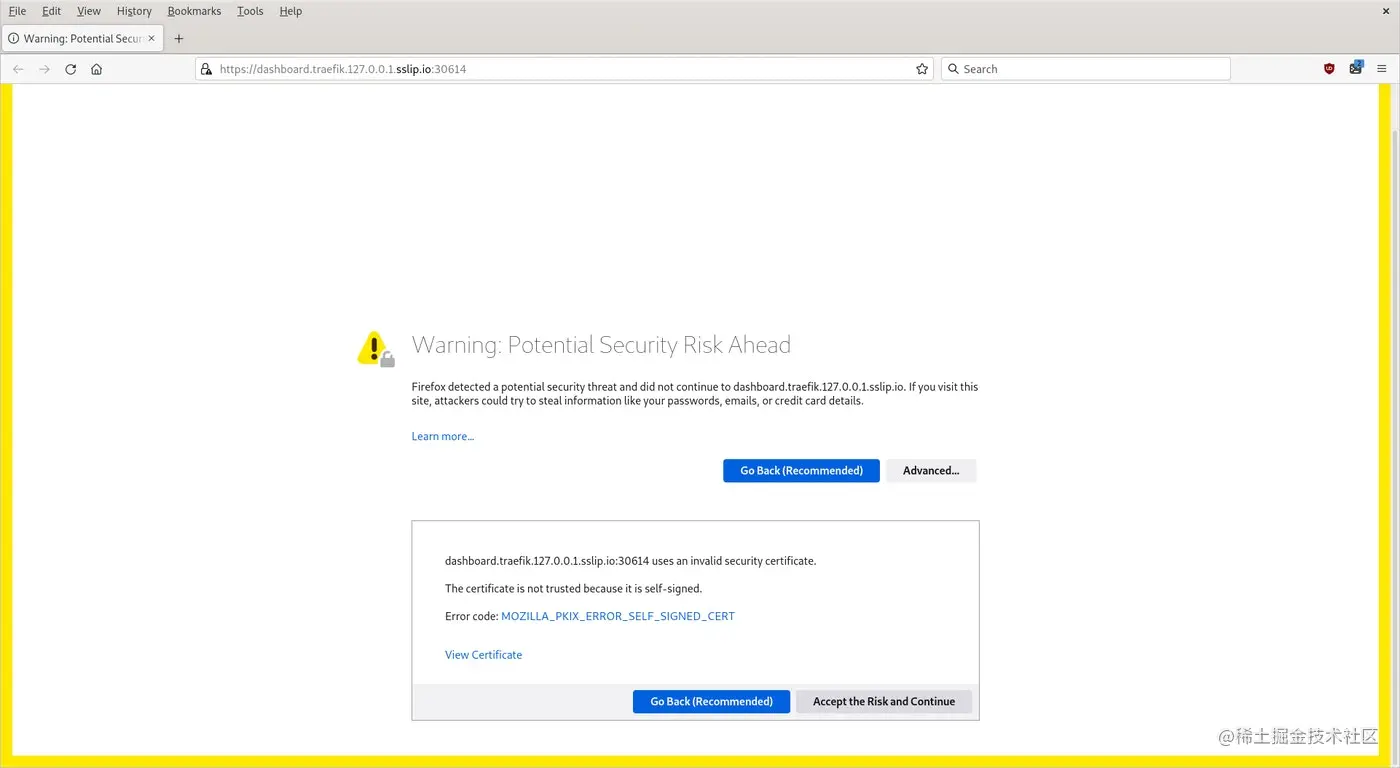Screen dimensions: 1400x768
Task: Click the upper Go Back (Recommended) button
Action: (x=801, y=471)
